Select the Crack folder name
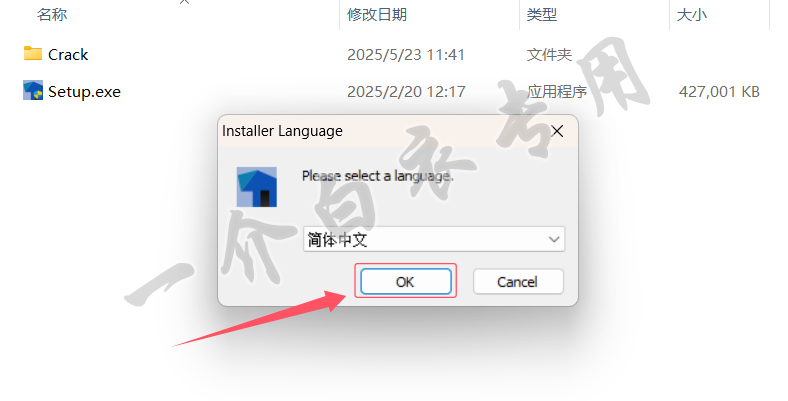This screenshot has height=401, width=788. point(68,54)
